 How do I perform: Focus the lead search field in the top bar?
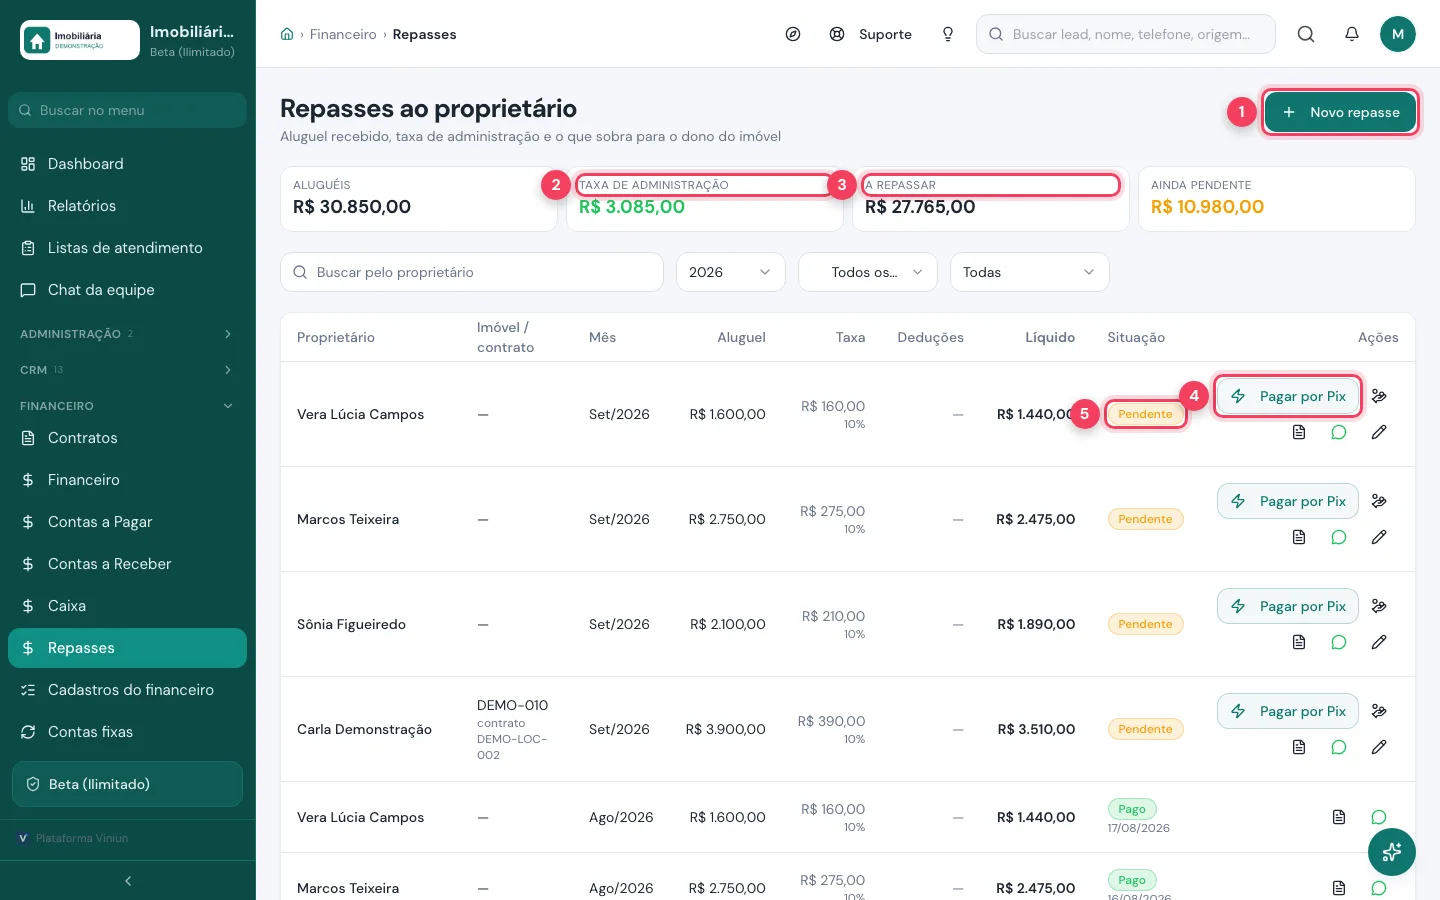[1126, 34]
